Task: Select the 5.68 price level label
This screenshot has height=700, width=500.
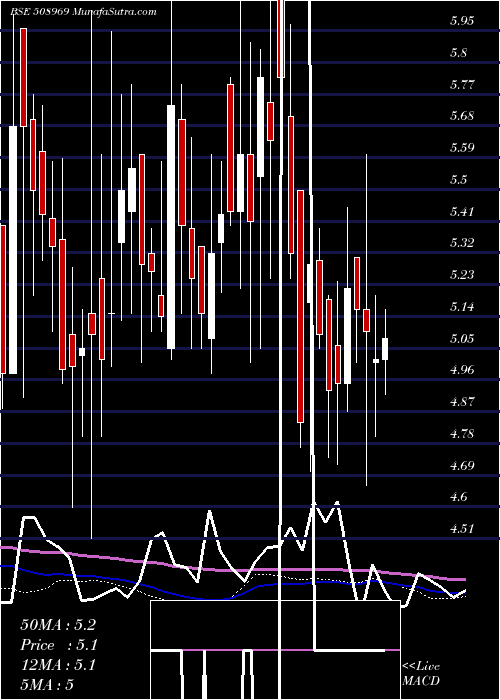Action: [x=462, y=116]
